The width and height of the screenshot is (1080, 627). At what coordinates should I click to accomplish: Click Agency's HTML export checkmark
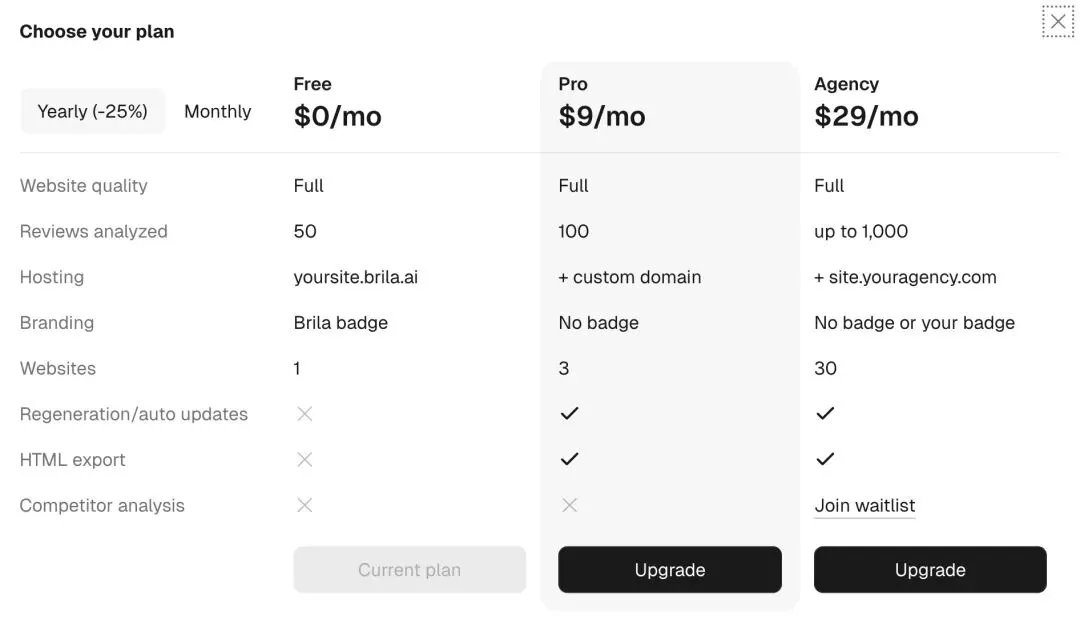click(x=825, y=459)
